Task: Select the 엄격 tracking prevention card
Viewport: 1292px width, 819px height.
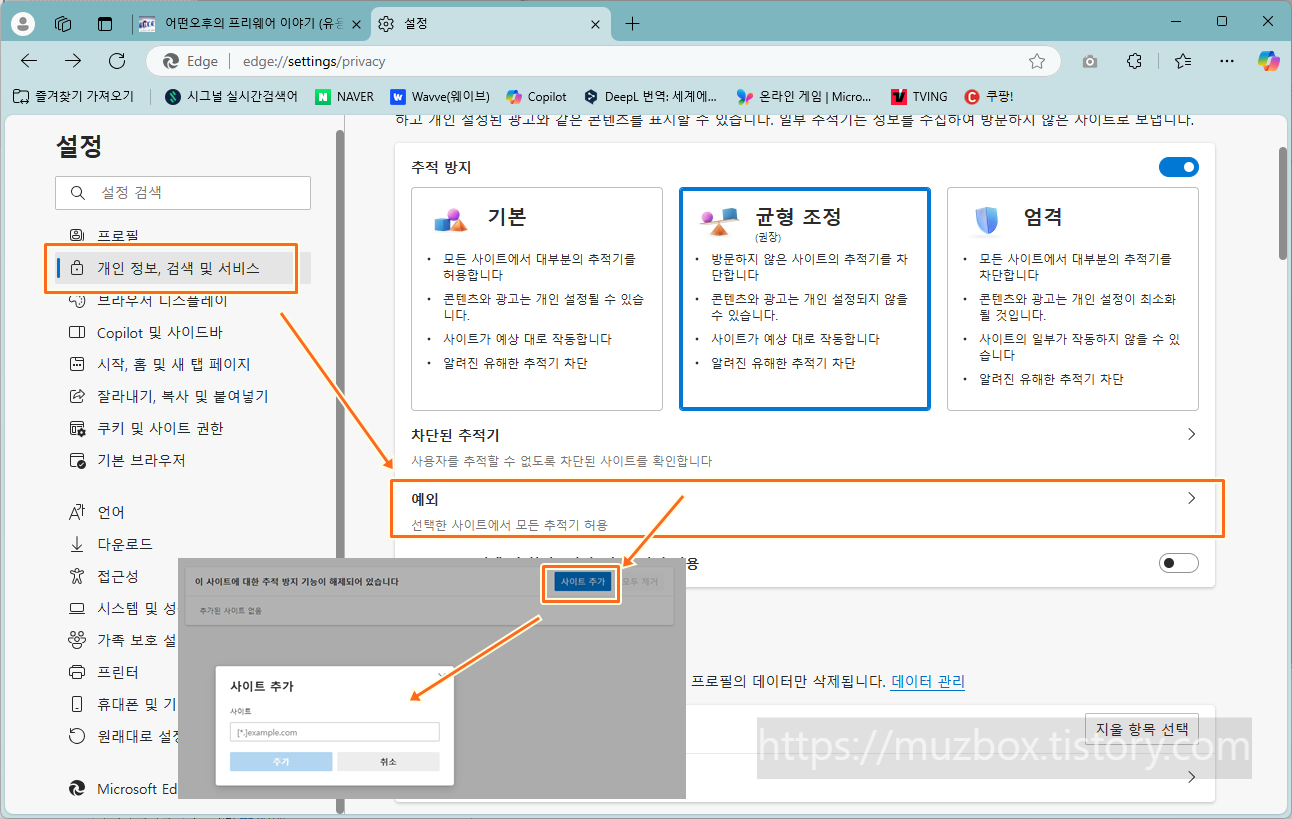Action: click(1073, 299)
